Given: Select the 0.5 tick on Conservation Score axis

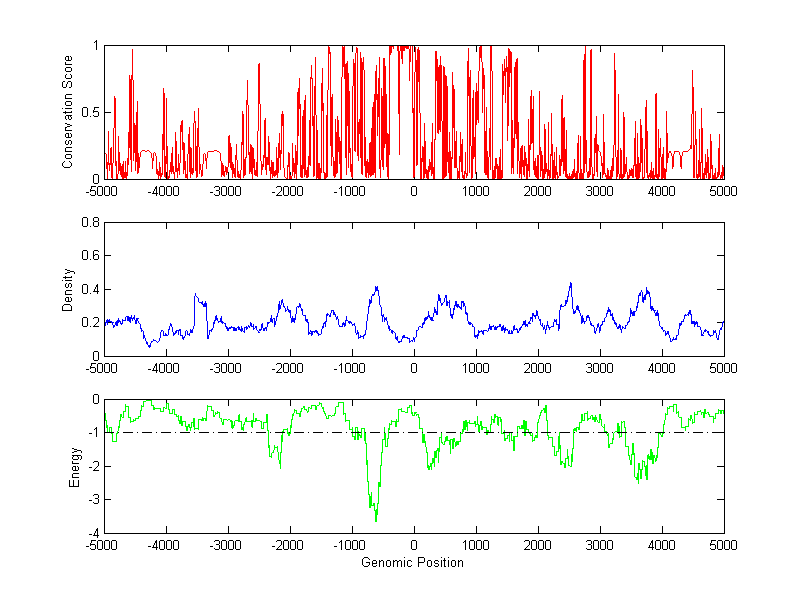Looking at the screenshot, I should 90,113.
